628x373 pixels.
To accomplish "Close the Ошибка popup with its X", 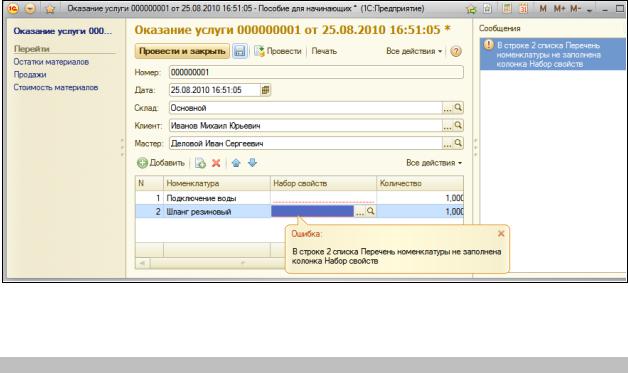I will tap(501, 234).
